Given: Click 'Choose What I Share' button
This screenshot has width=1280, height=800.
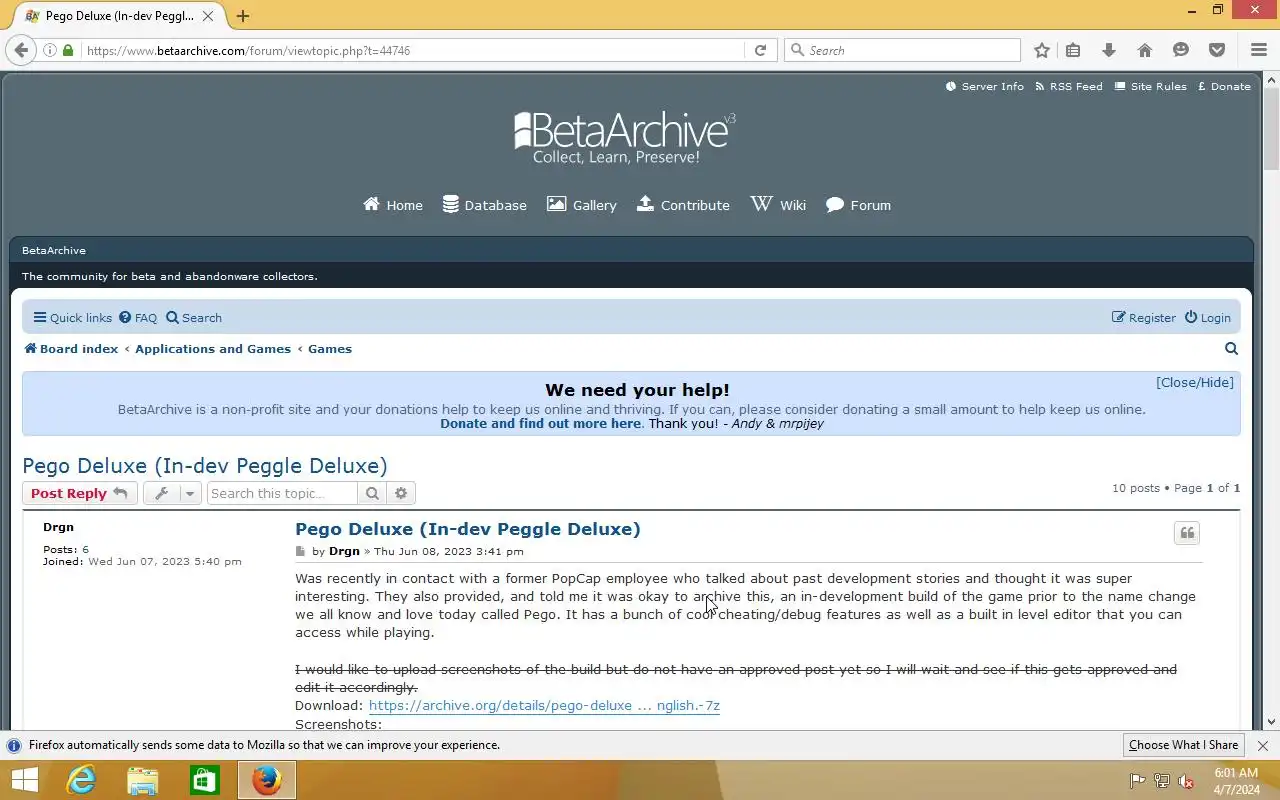Looking at the screenshot, I should 1183,745.
